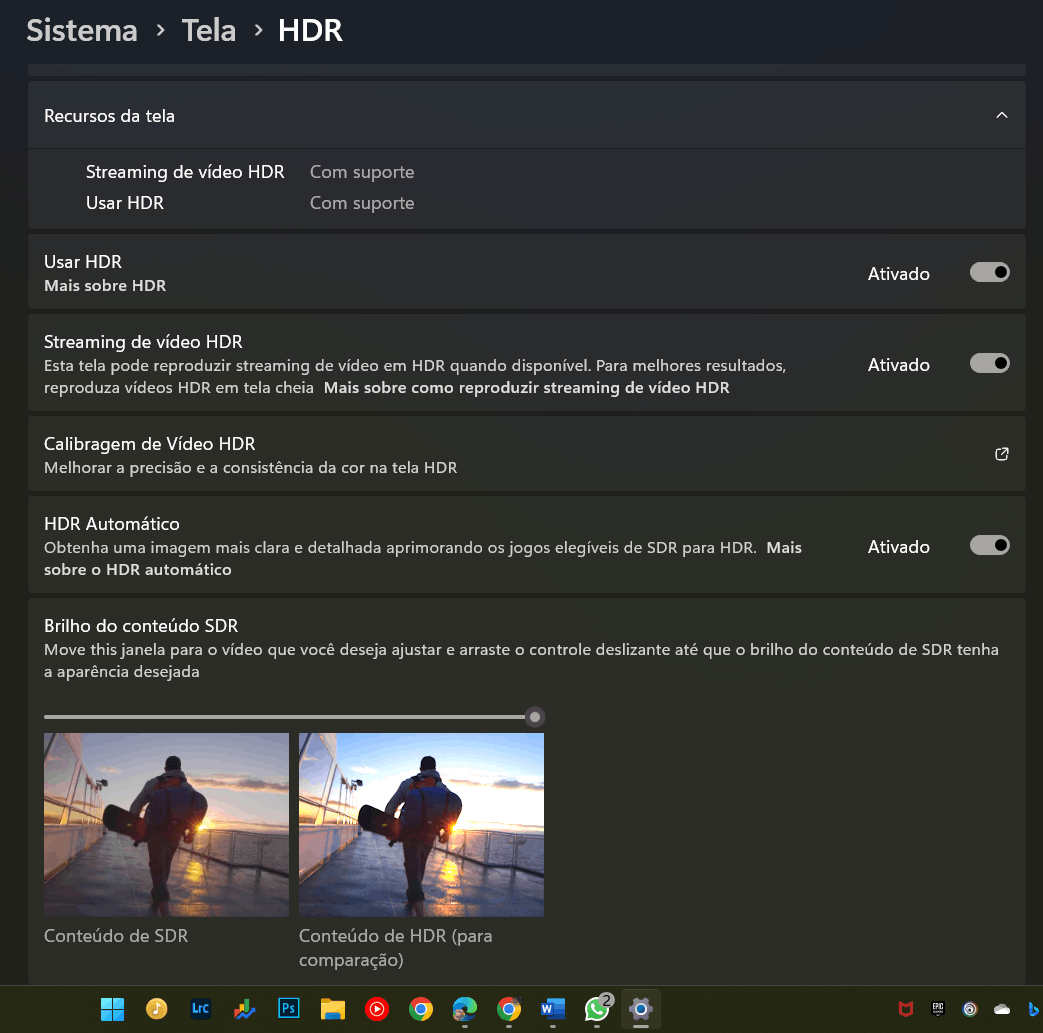Open the Mais sobre HDR link
Image resolution: width=1043 pixels, height=1033 pixels.
pos(105,285)
